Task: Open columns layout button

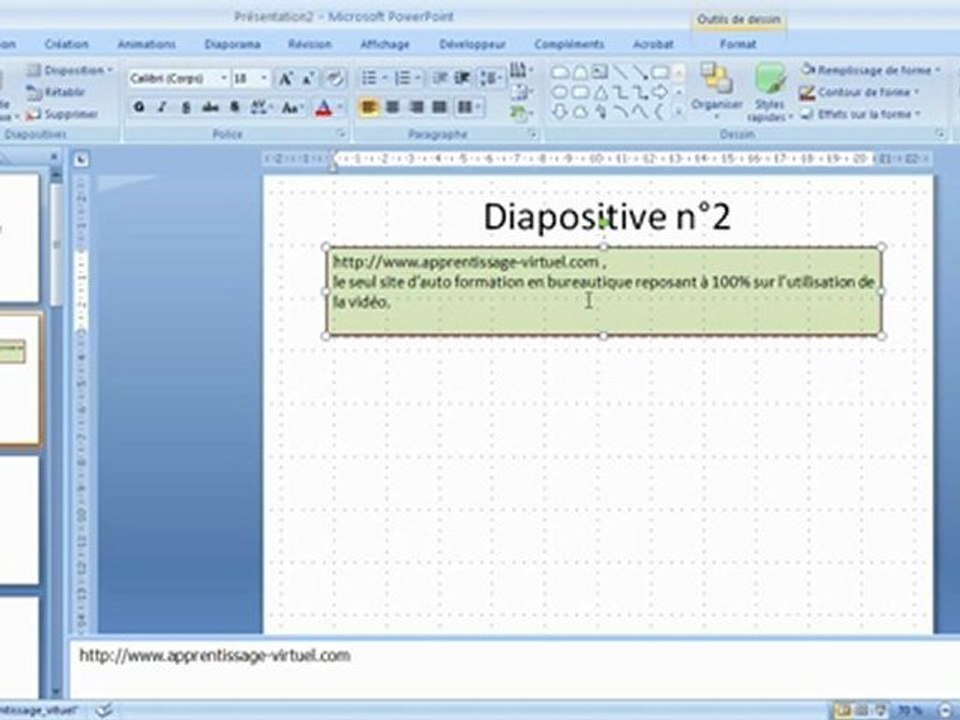Action: [x=469, y=108]
